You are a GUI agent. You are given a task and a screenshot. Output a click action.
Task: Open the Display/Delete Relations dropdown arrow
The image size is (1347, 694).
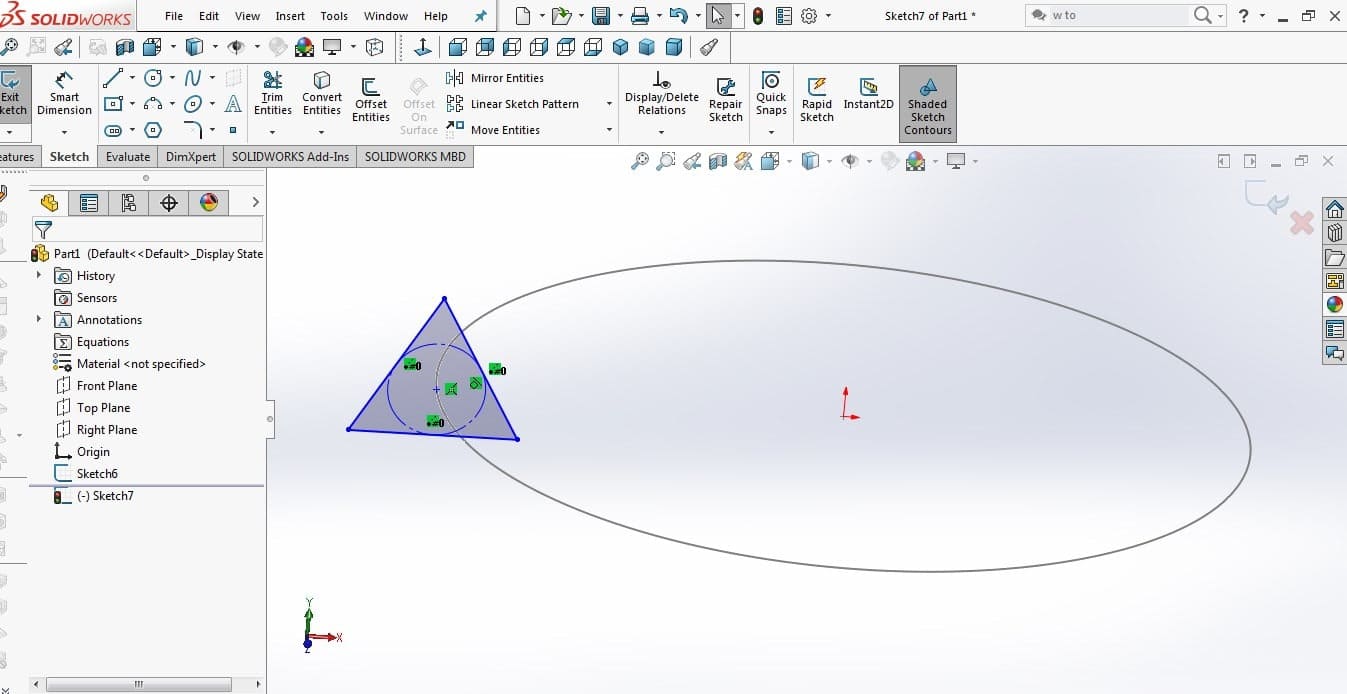click(661, 132)
